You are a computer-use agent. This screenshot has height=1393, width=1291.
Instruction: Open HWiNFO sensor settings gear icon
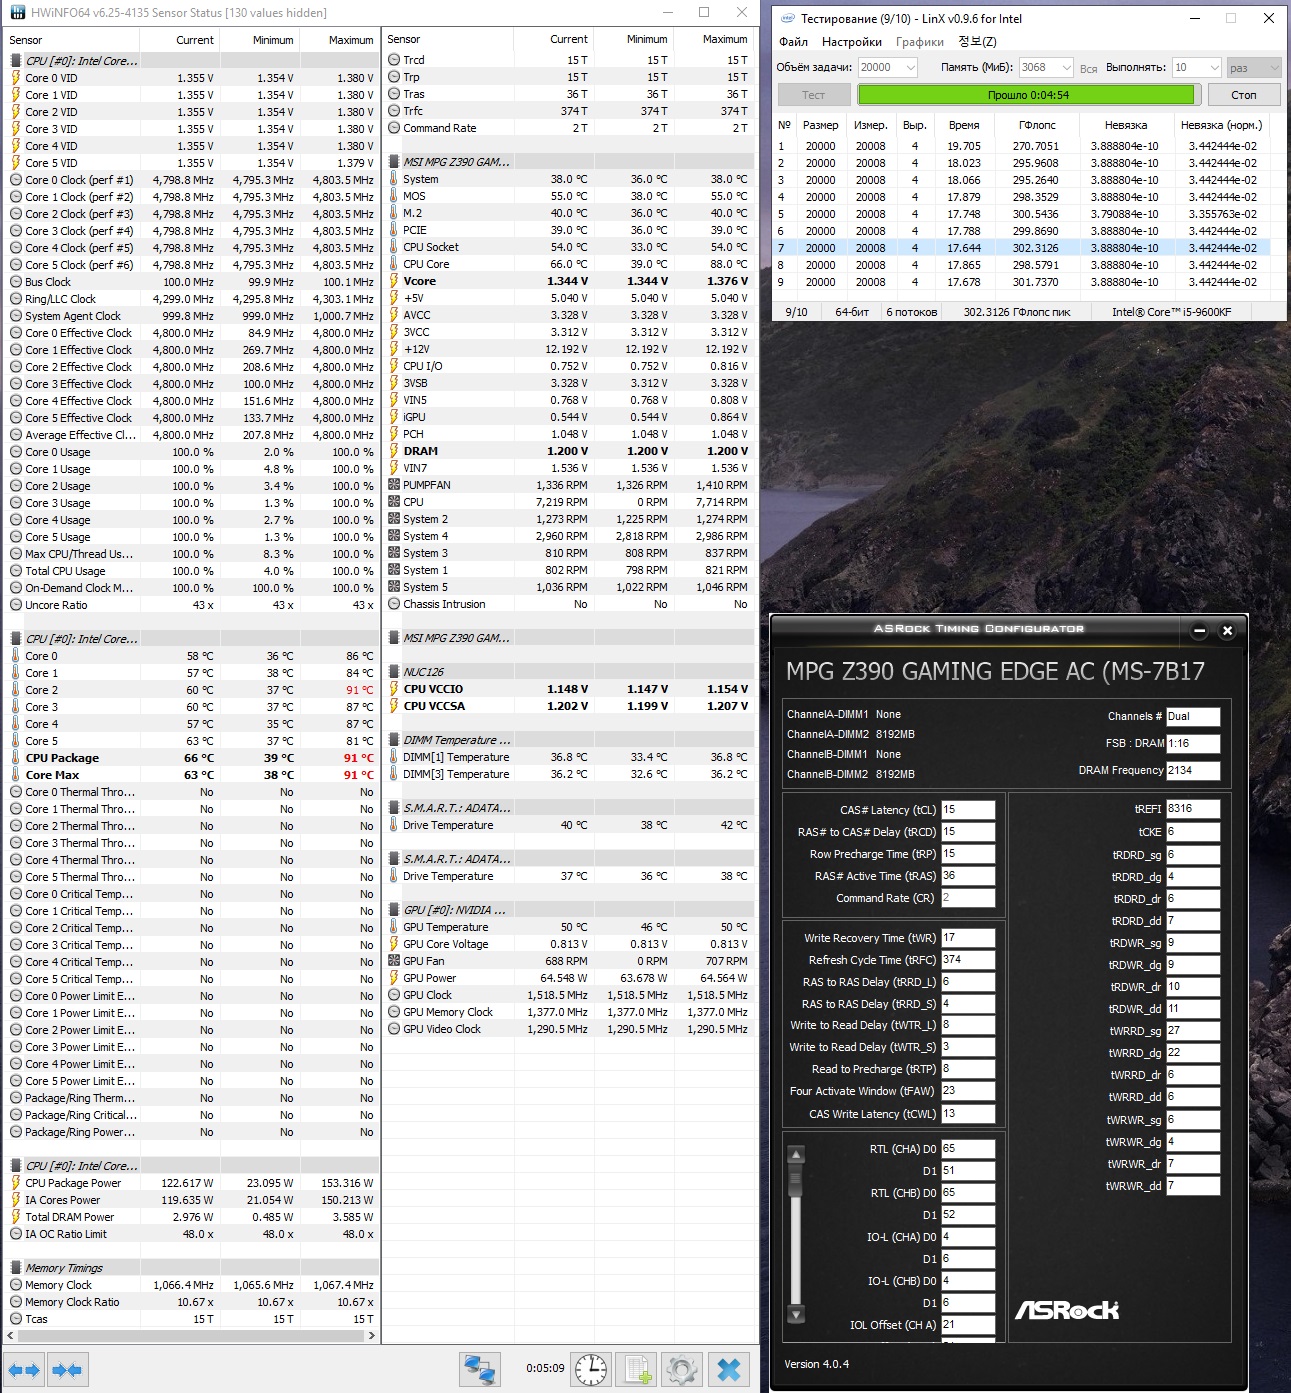683,1369
